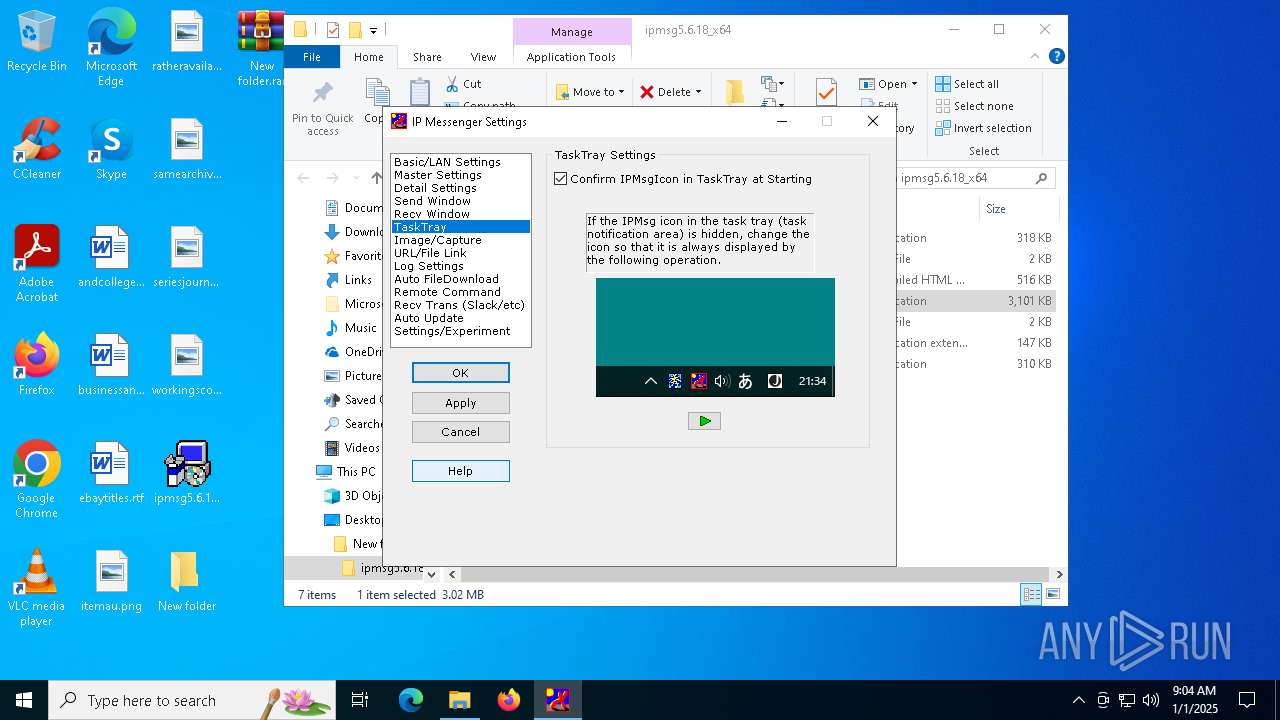Select New folder on desktop
Image resolution: width=1280 pixels, height=720 pixels.
[186, 581]
